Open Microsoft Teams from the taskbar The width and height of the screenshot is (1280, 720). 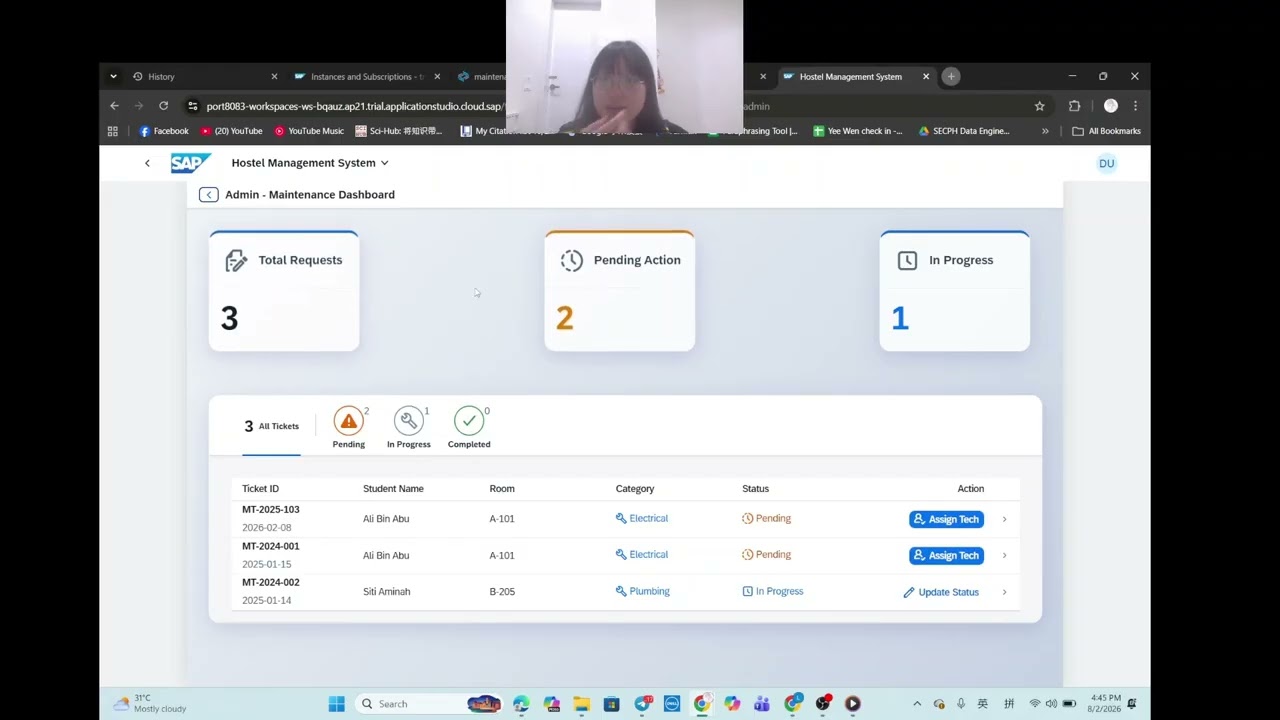pos(762,704)
